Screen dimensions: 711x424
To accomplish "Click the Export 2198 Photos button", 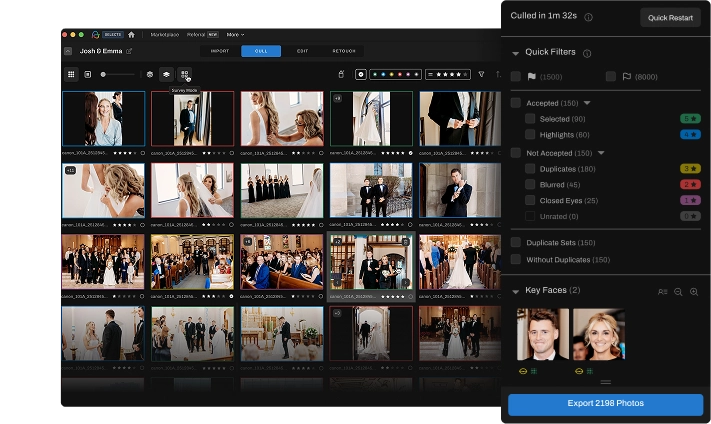I will pyautogui.click(x=605, y=403).
